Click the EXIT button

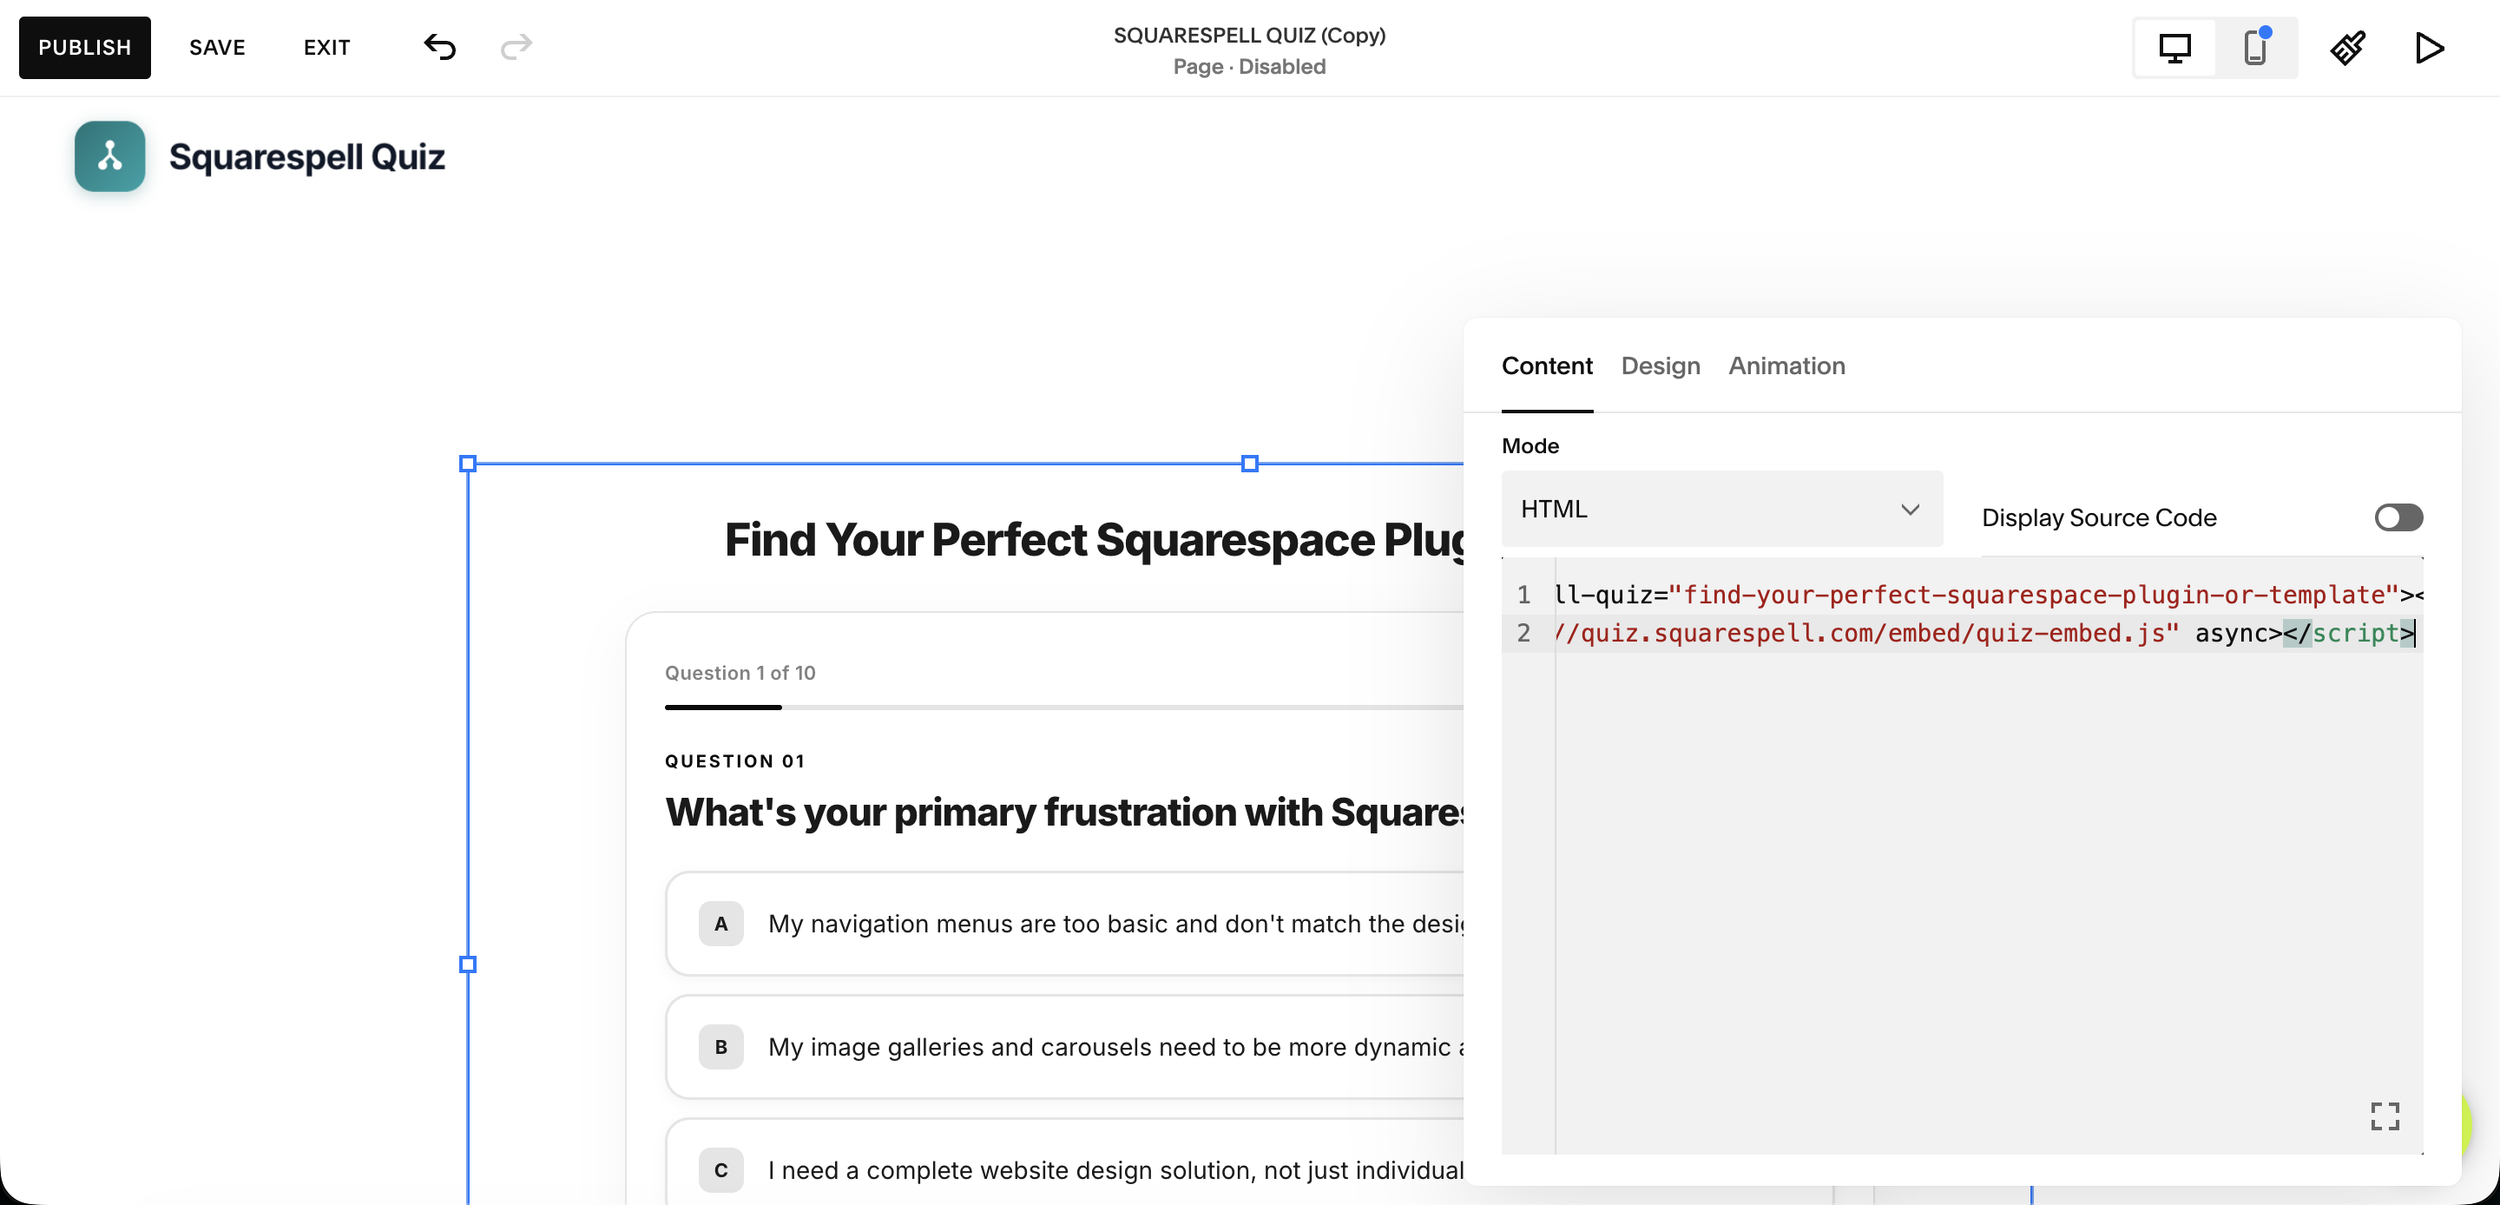pos(327,47)
